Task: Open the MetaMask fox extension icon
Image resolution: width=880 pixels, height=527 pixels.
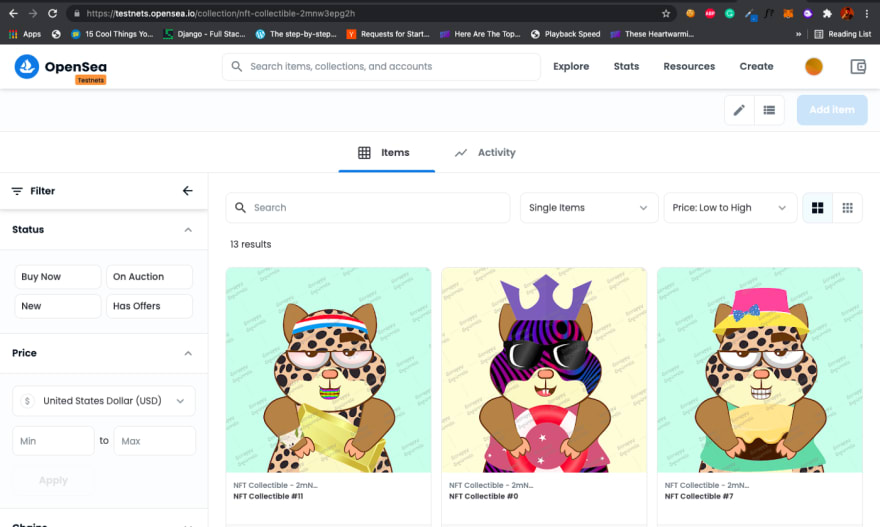Action: [788, 13]
